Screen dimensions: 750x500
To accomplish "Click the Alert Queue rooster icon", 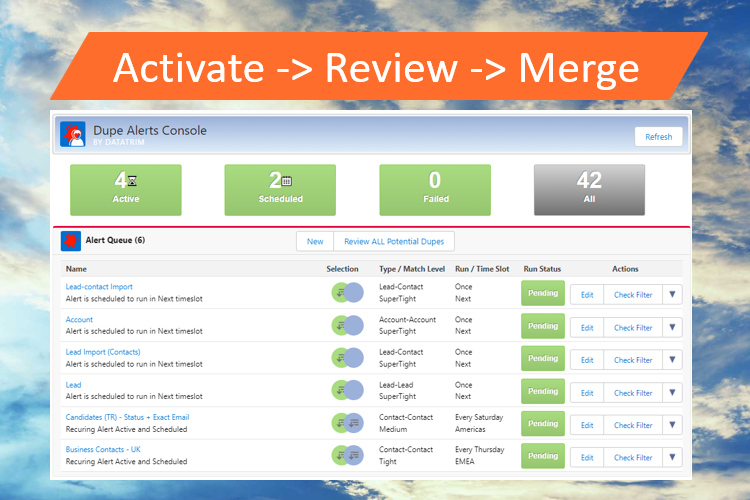I will [x=71, y=241].
